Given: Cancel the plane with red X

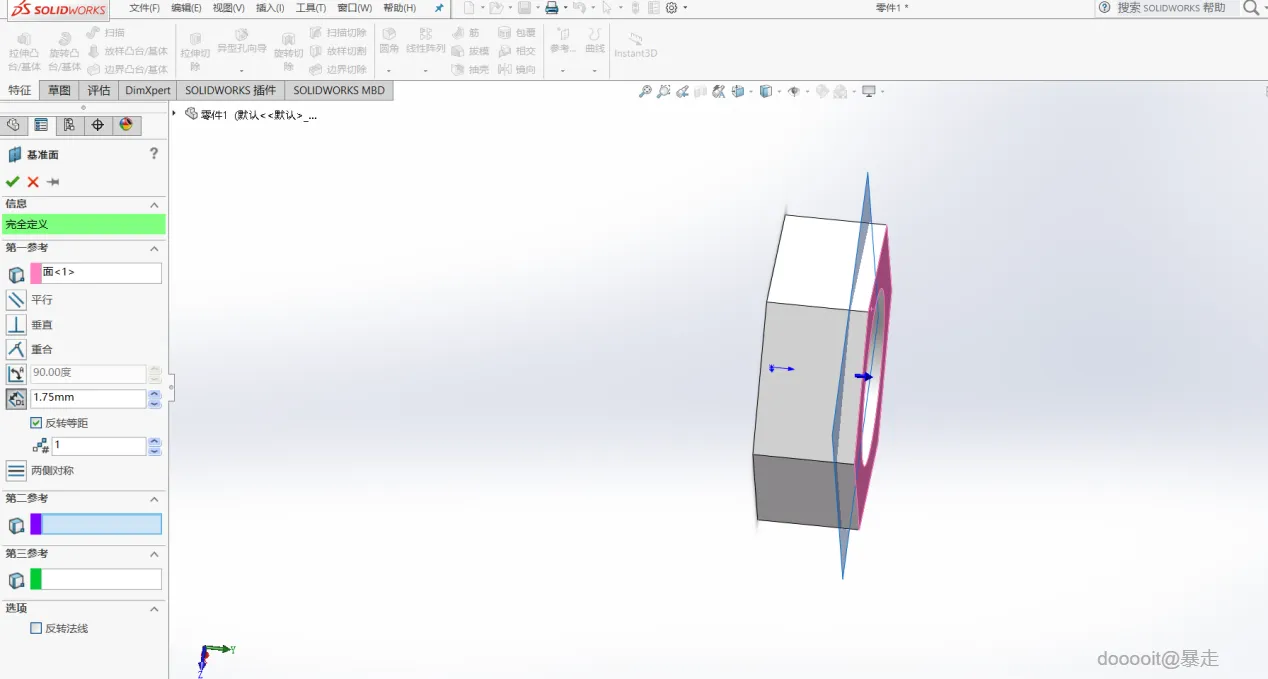Looking at the screenshot, I should pos(33,182).
